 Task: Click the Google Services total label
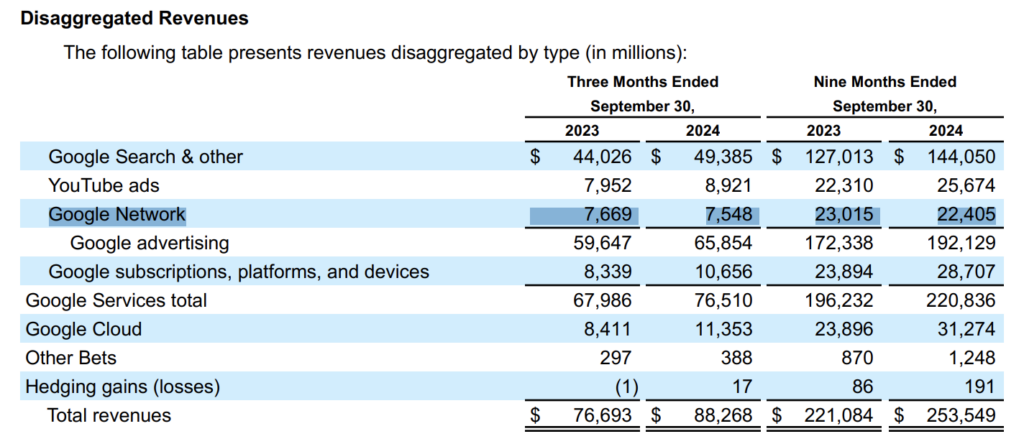tap(116, 300)
